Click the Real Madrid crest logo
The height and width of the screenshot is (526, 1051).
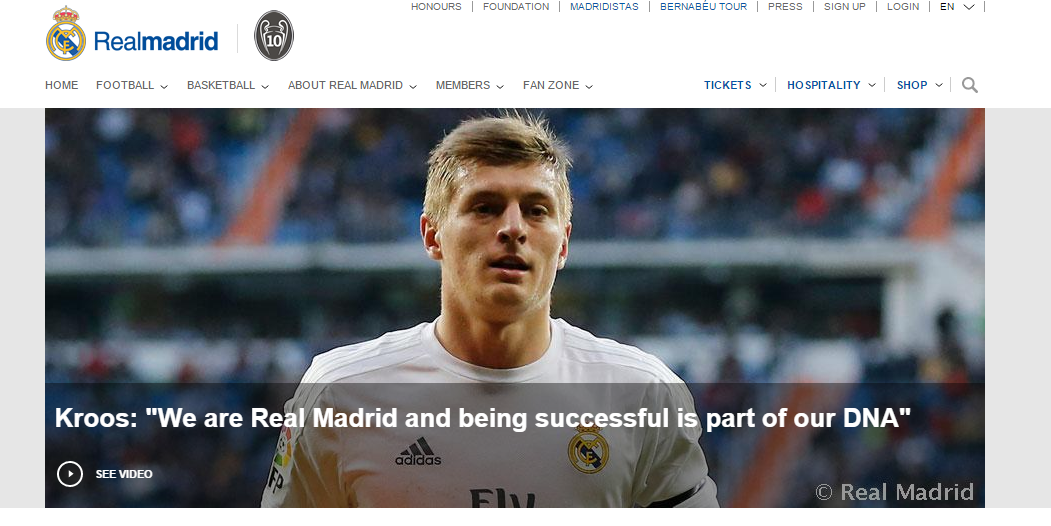coord(66,34)
